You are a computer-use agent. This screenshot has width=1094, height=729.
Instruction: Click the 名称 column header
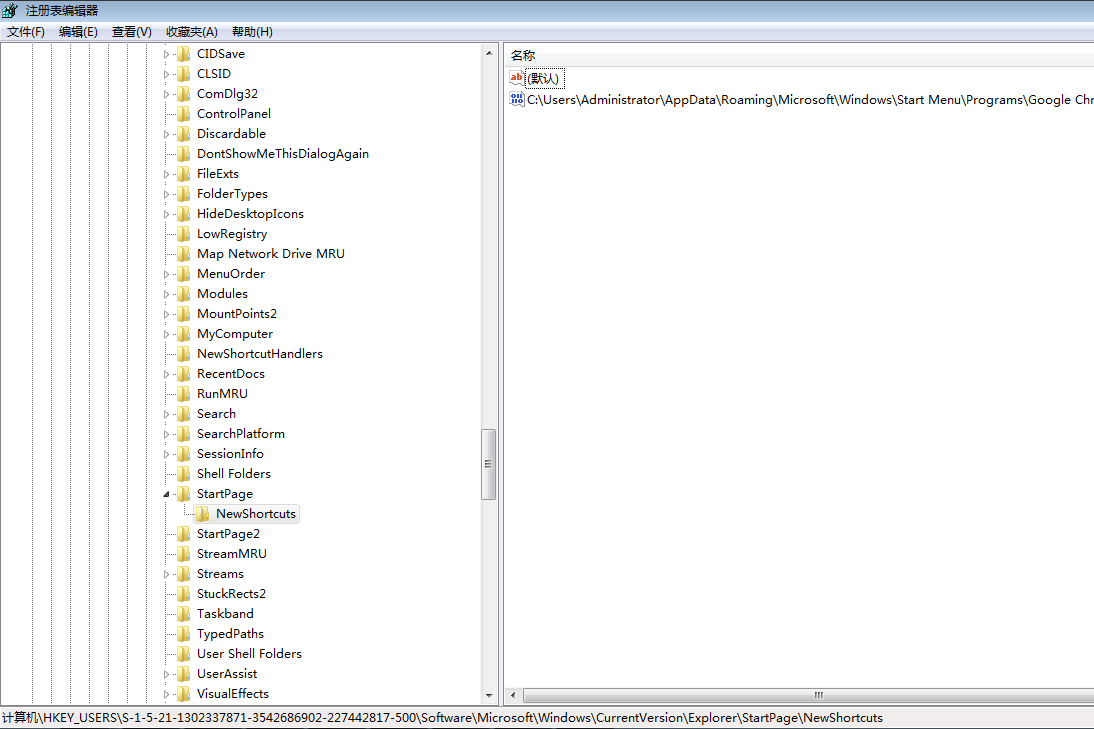(x=523, y=56)
